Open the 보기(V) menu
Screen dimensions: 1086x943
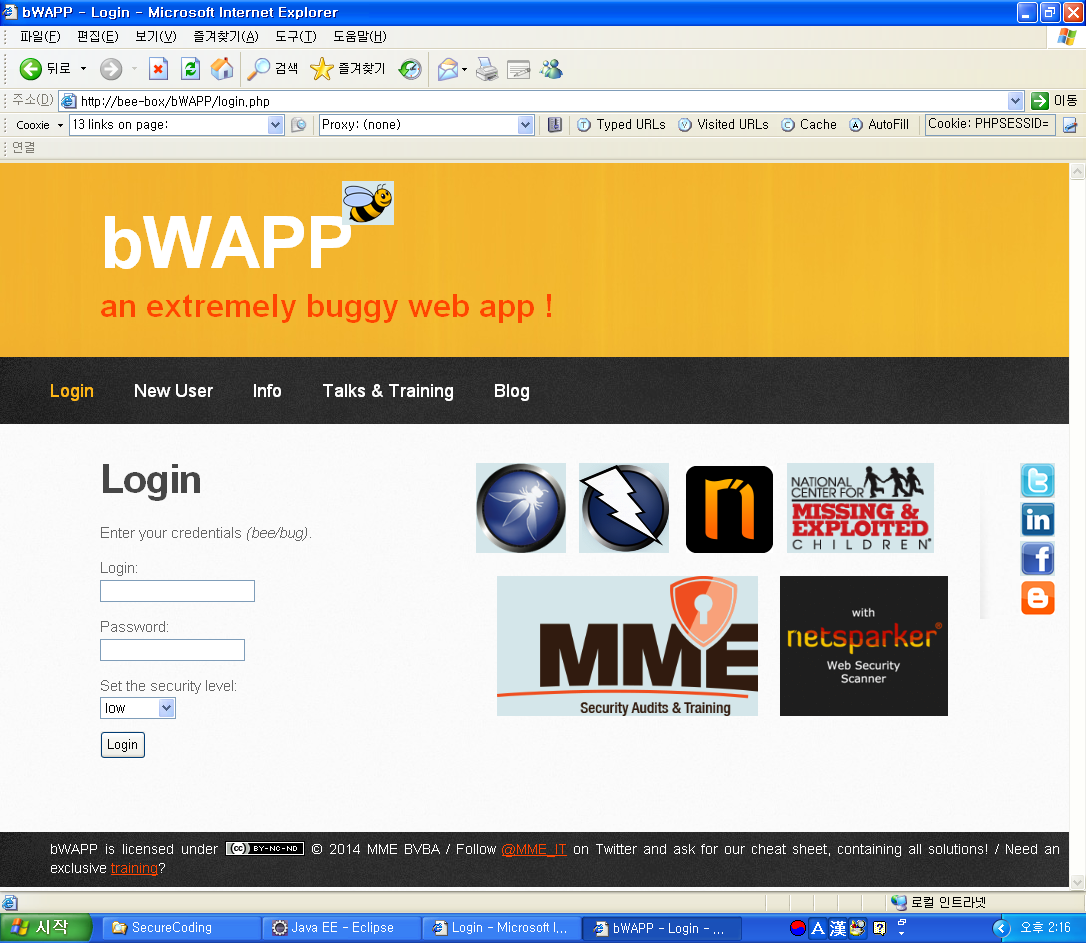156,37
